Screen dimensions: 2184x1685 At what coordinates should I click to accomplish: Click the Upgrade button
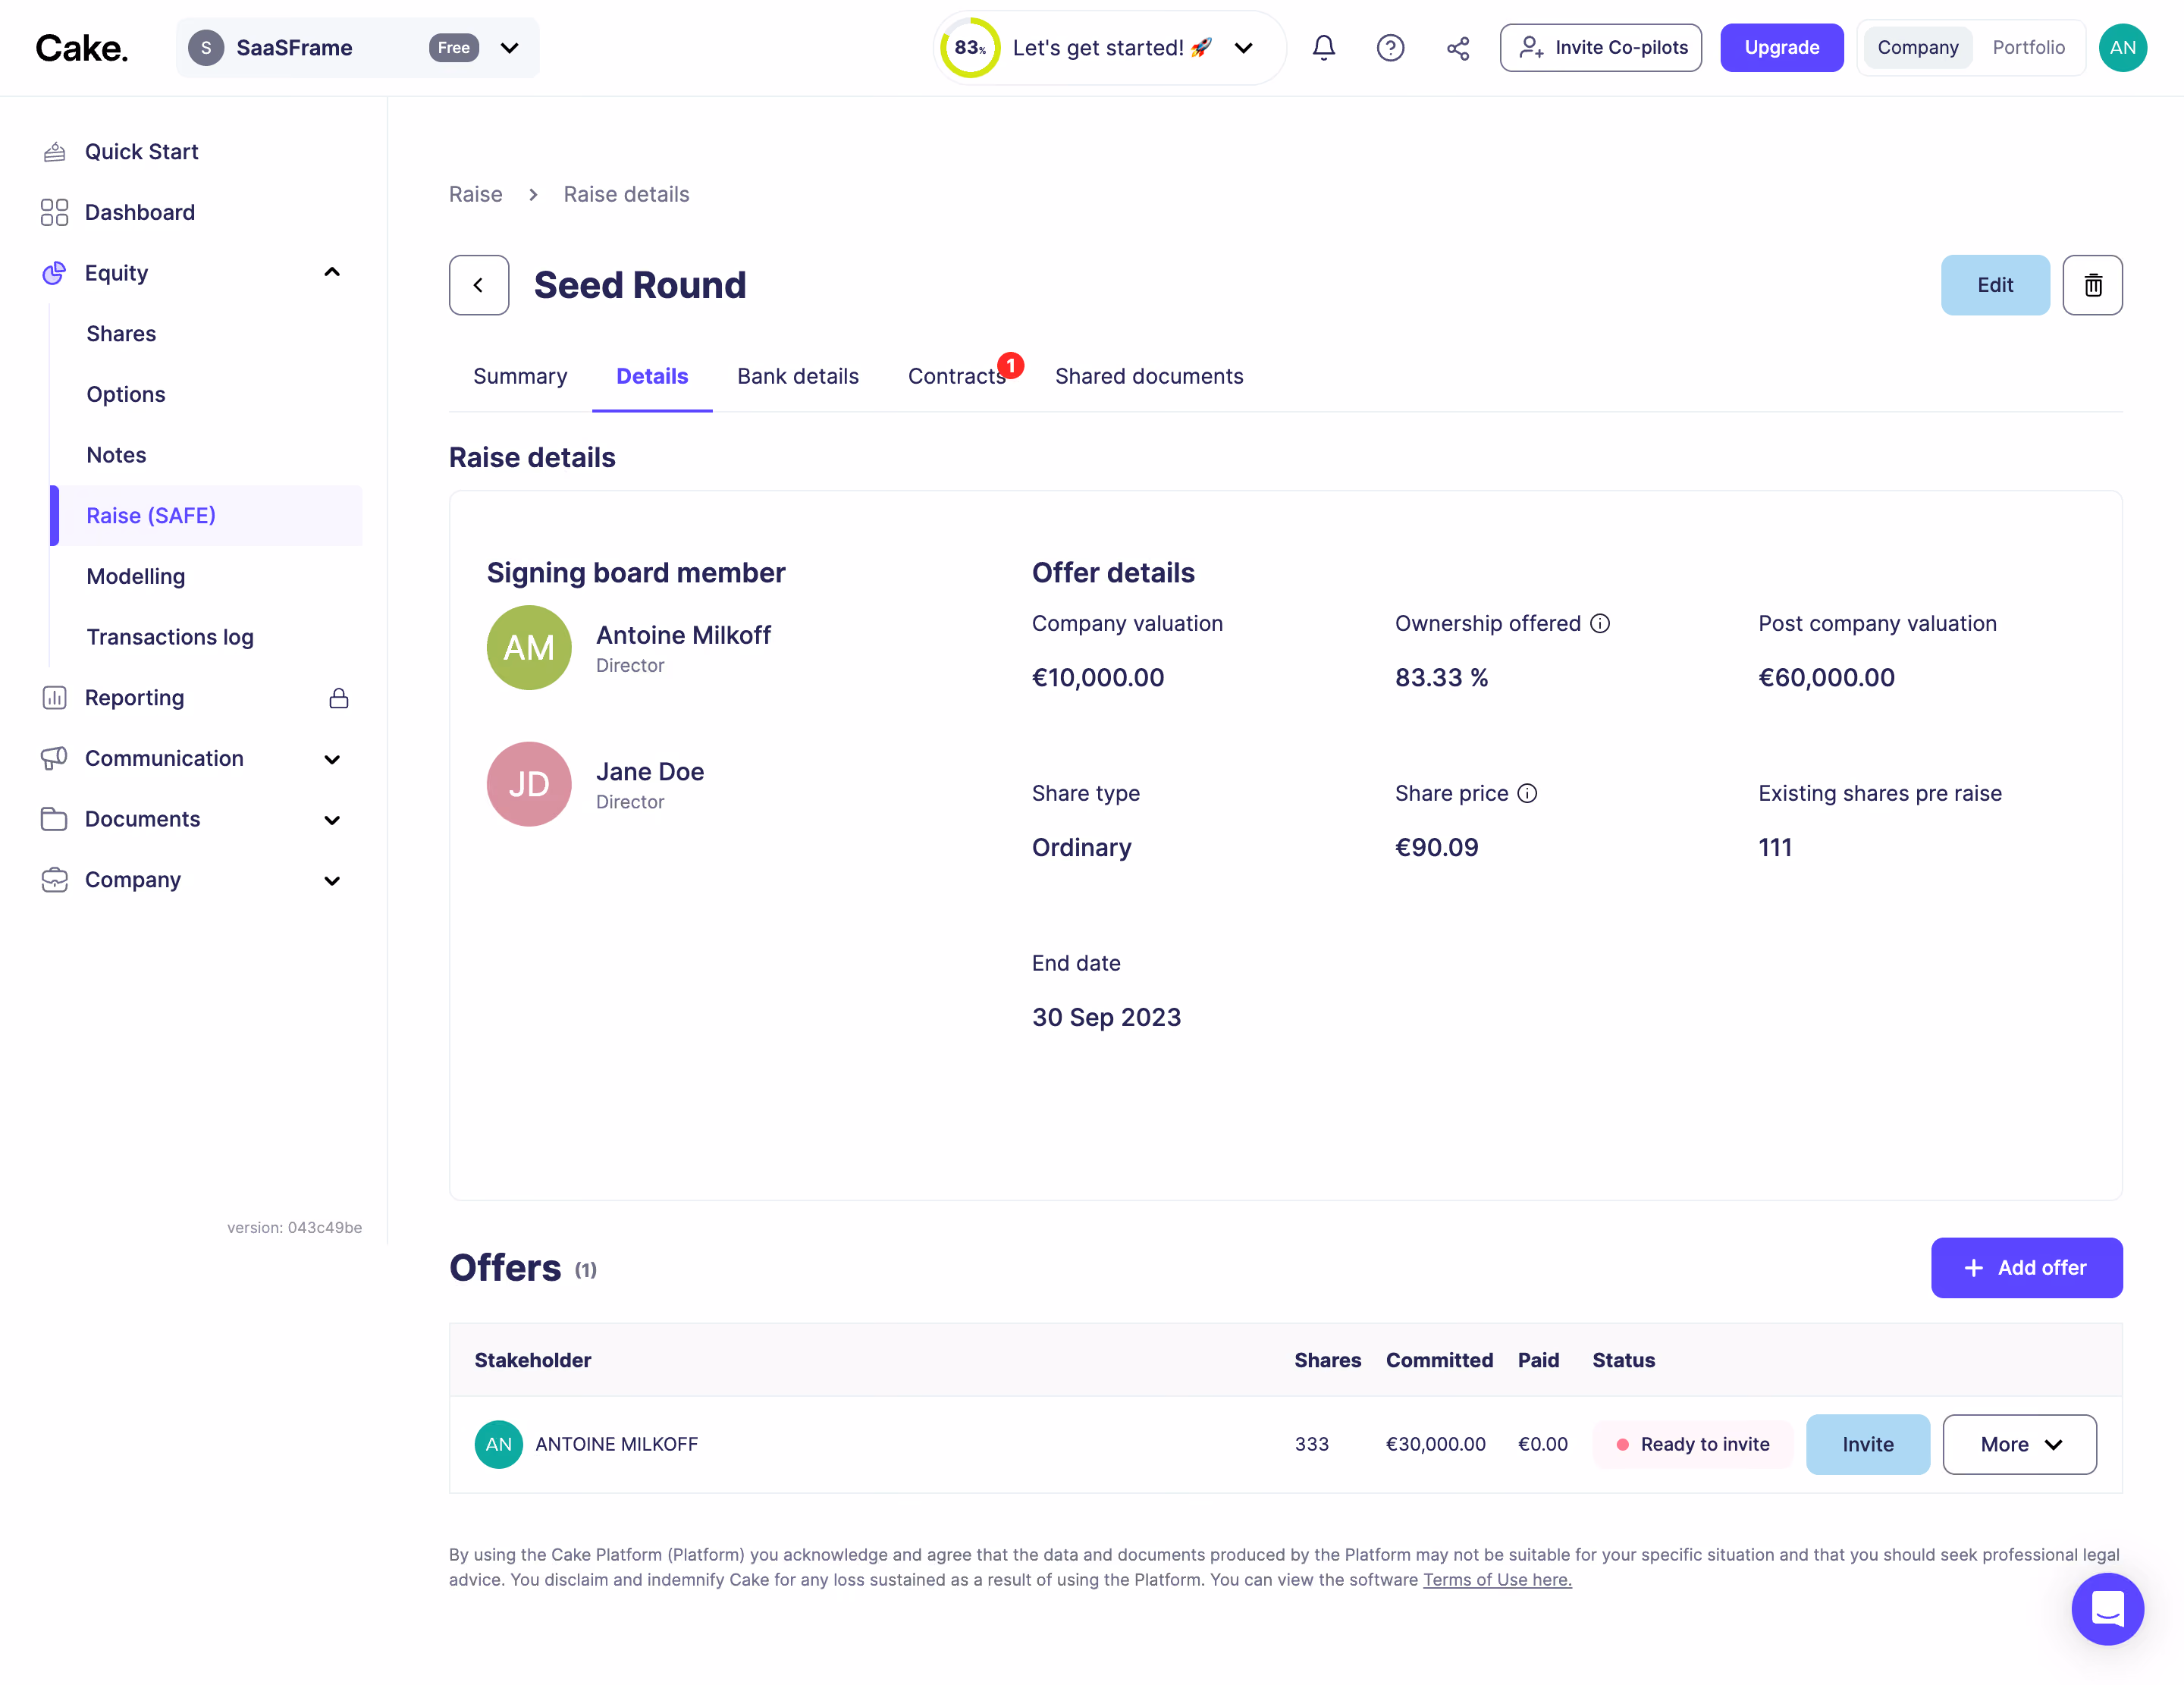pos(1781,47)
